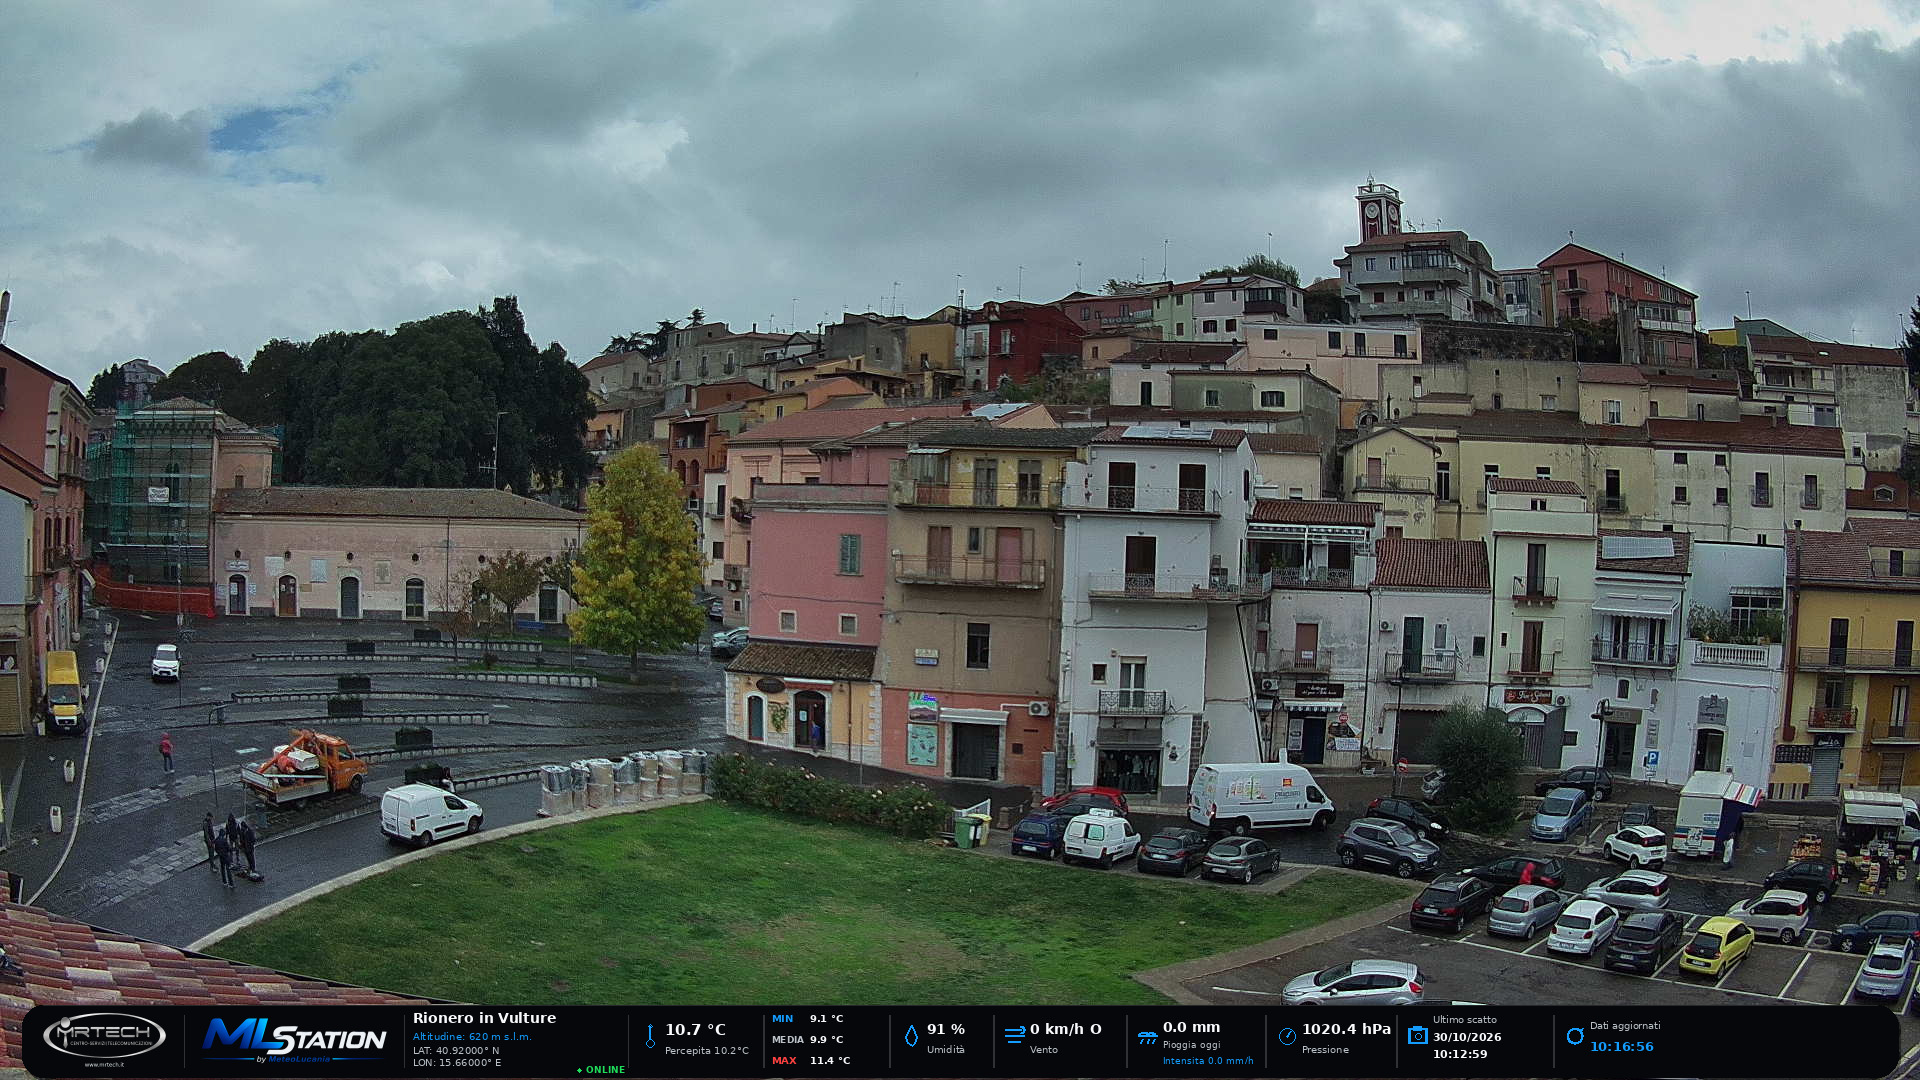This screenshot has height=1080, width=1920.
Task: Click the data refresh icon
Action: [1575, 1036]
